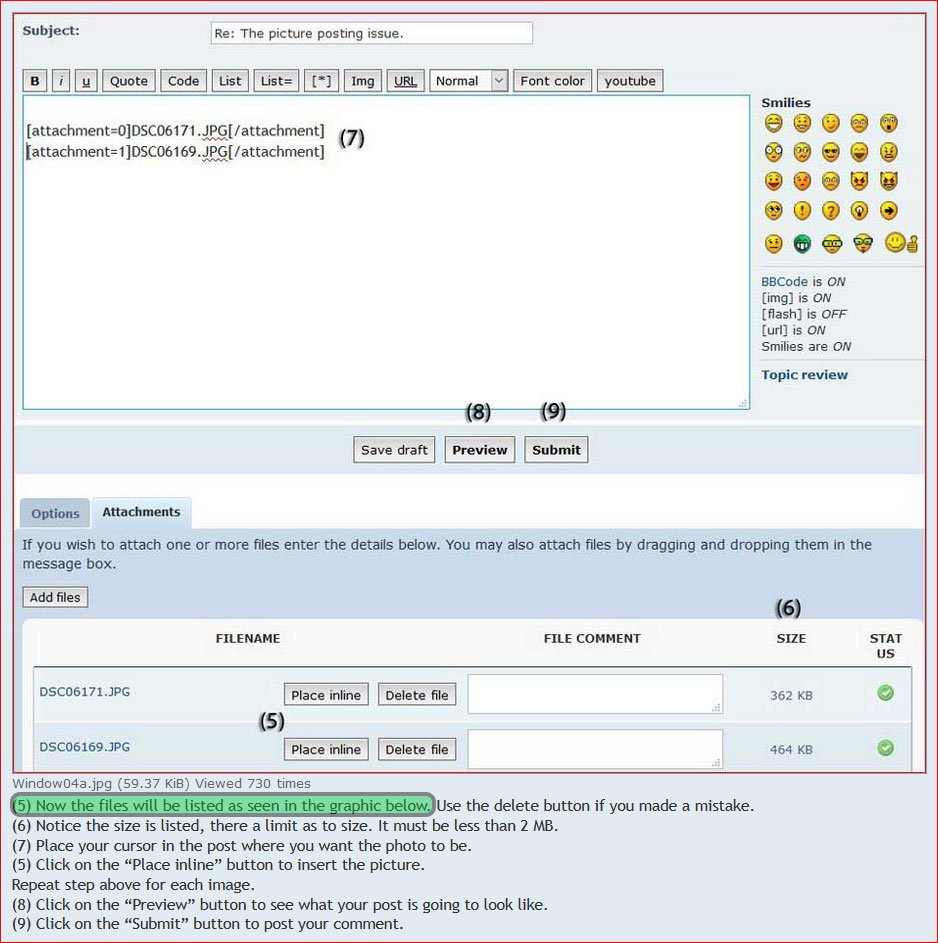Click the Save draft button
This screenshot has height=943, width=938.
tap(394, 450)
